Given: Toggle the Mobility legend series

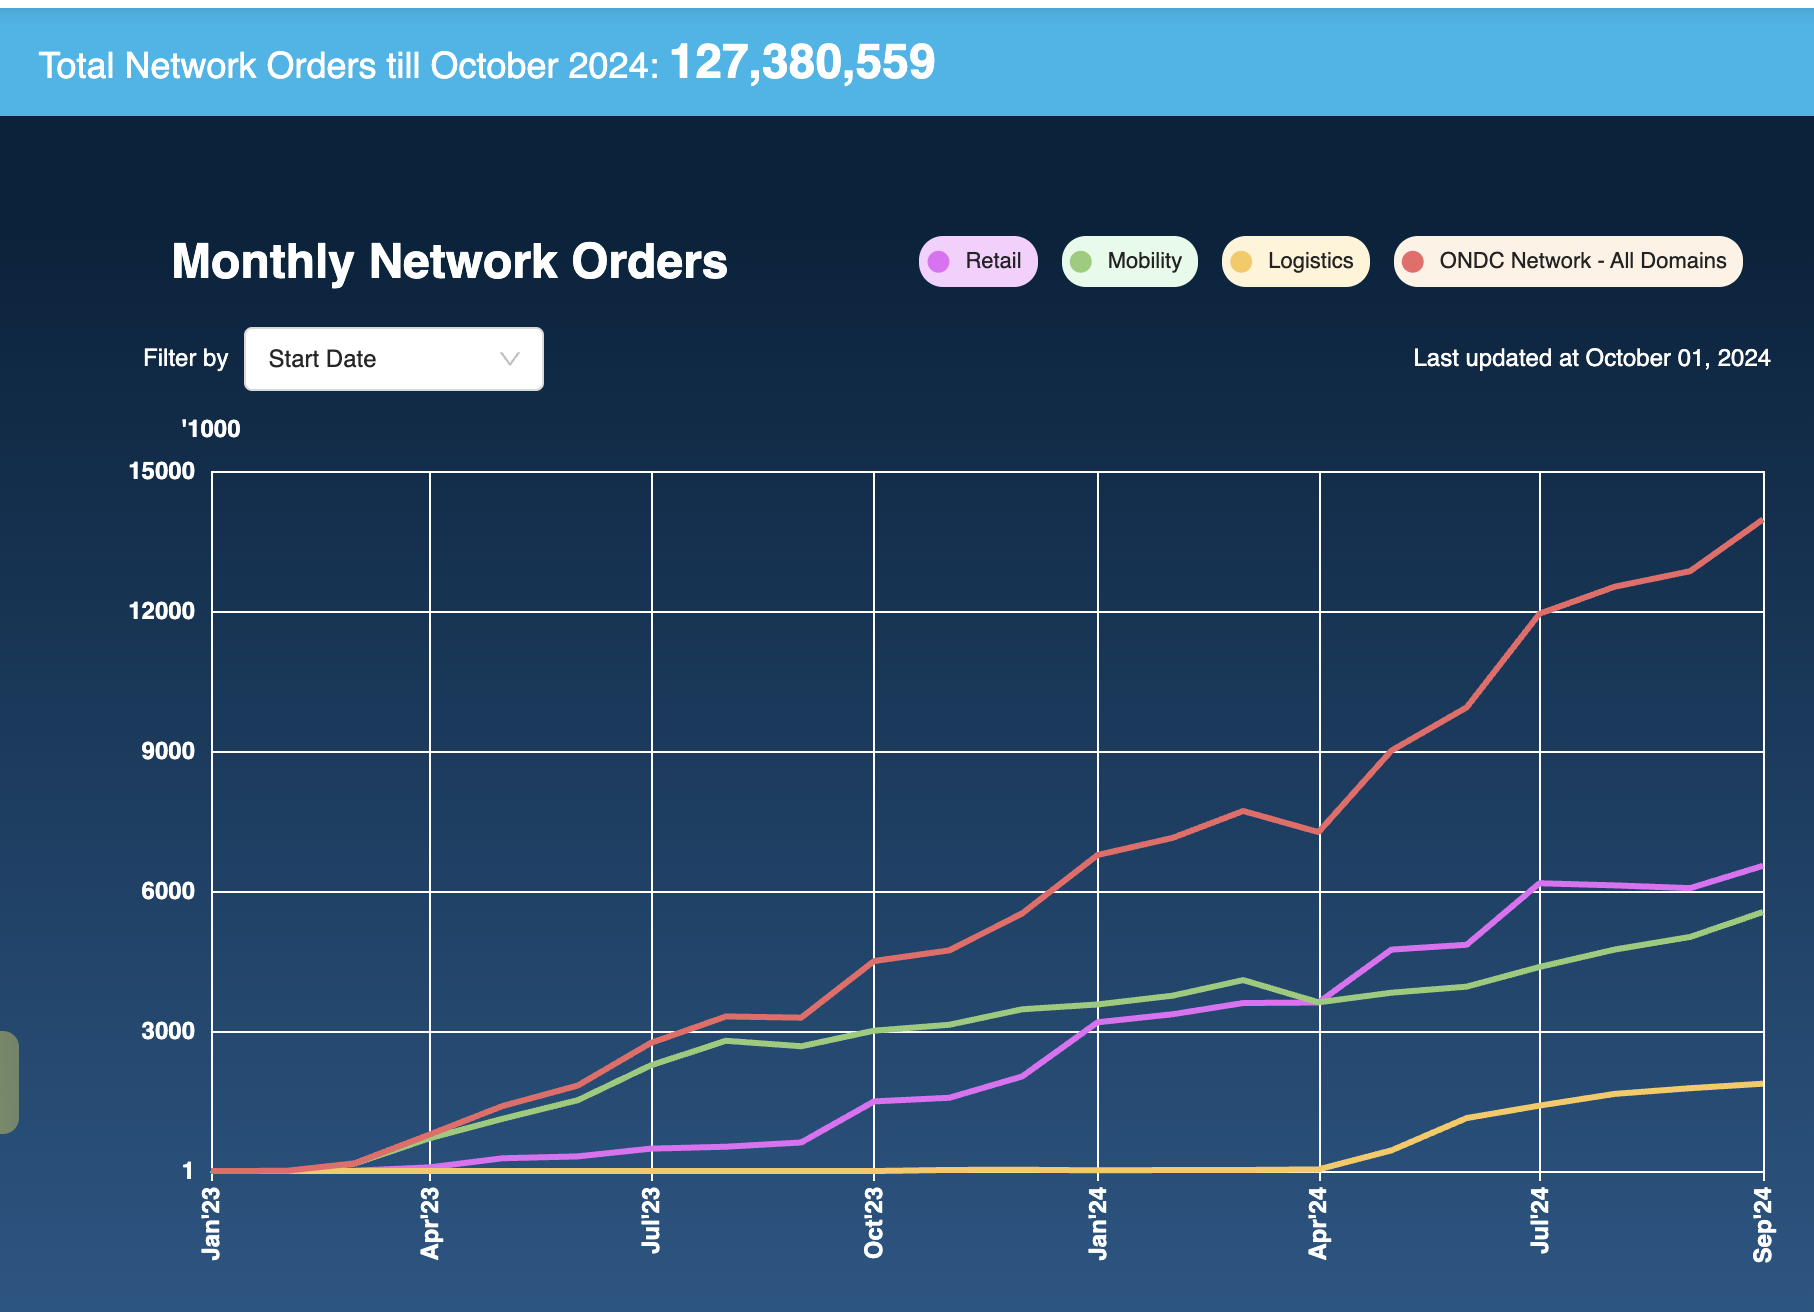Looking at the screenshot, I should point(1130,262).
